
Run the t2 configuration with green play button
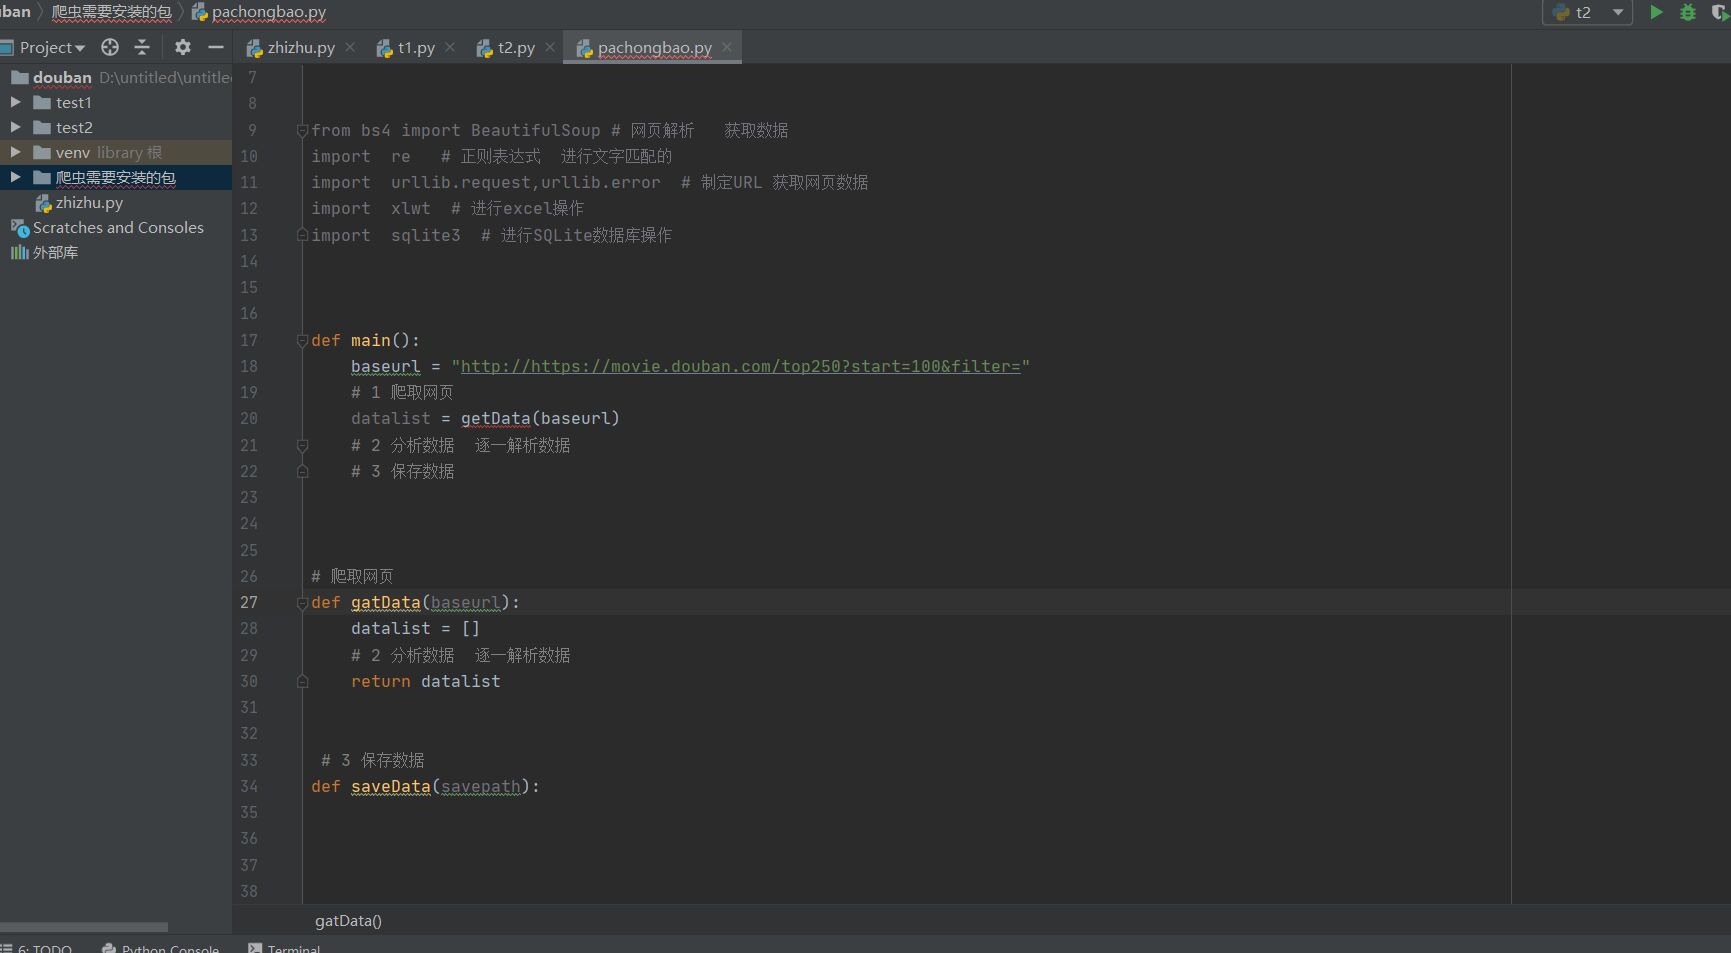coord(1656,12)
